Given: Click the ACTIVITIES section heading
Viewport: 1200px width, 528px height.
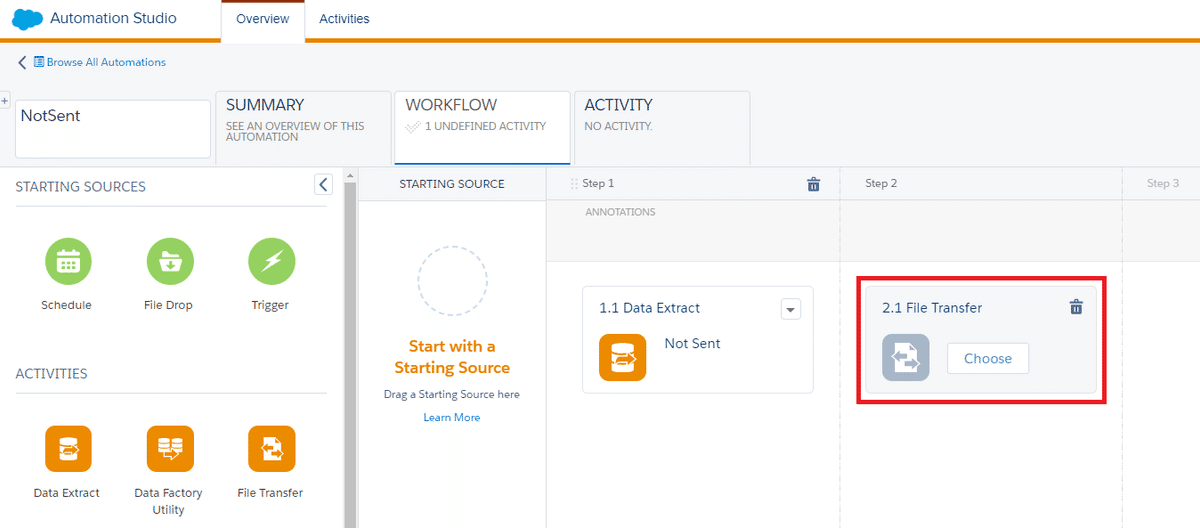Looking at the screenshot, I should 51,374.
